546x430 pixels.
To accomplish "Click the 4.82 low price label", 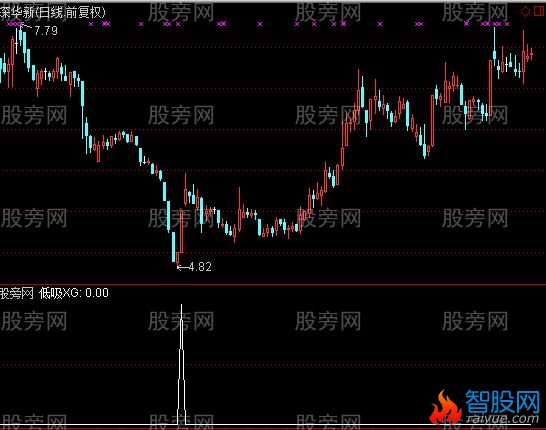I will coord(200,267).
